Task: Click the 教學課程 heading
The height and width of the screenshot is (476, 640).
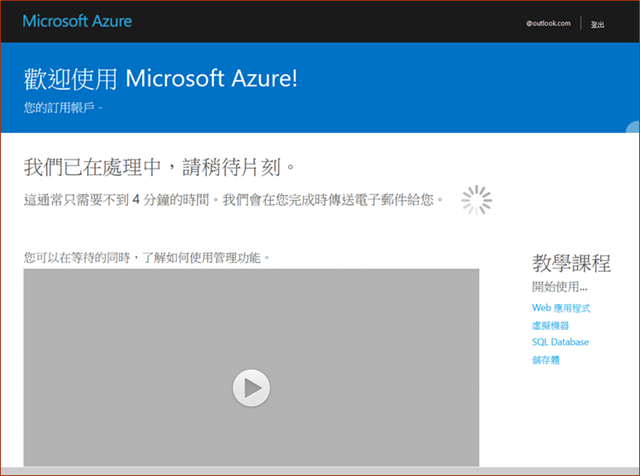Action: click(571, 263)
